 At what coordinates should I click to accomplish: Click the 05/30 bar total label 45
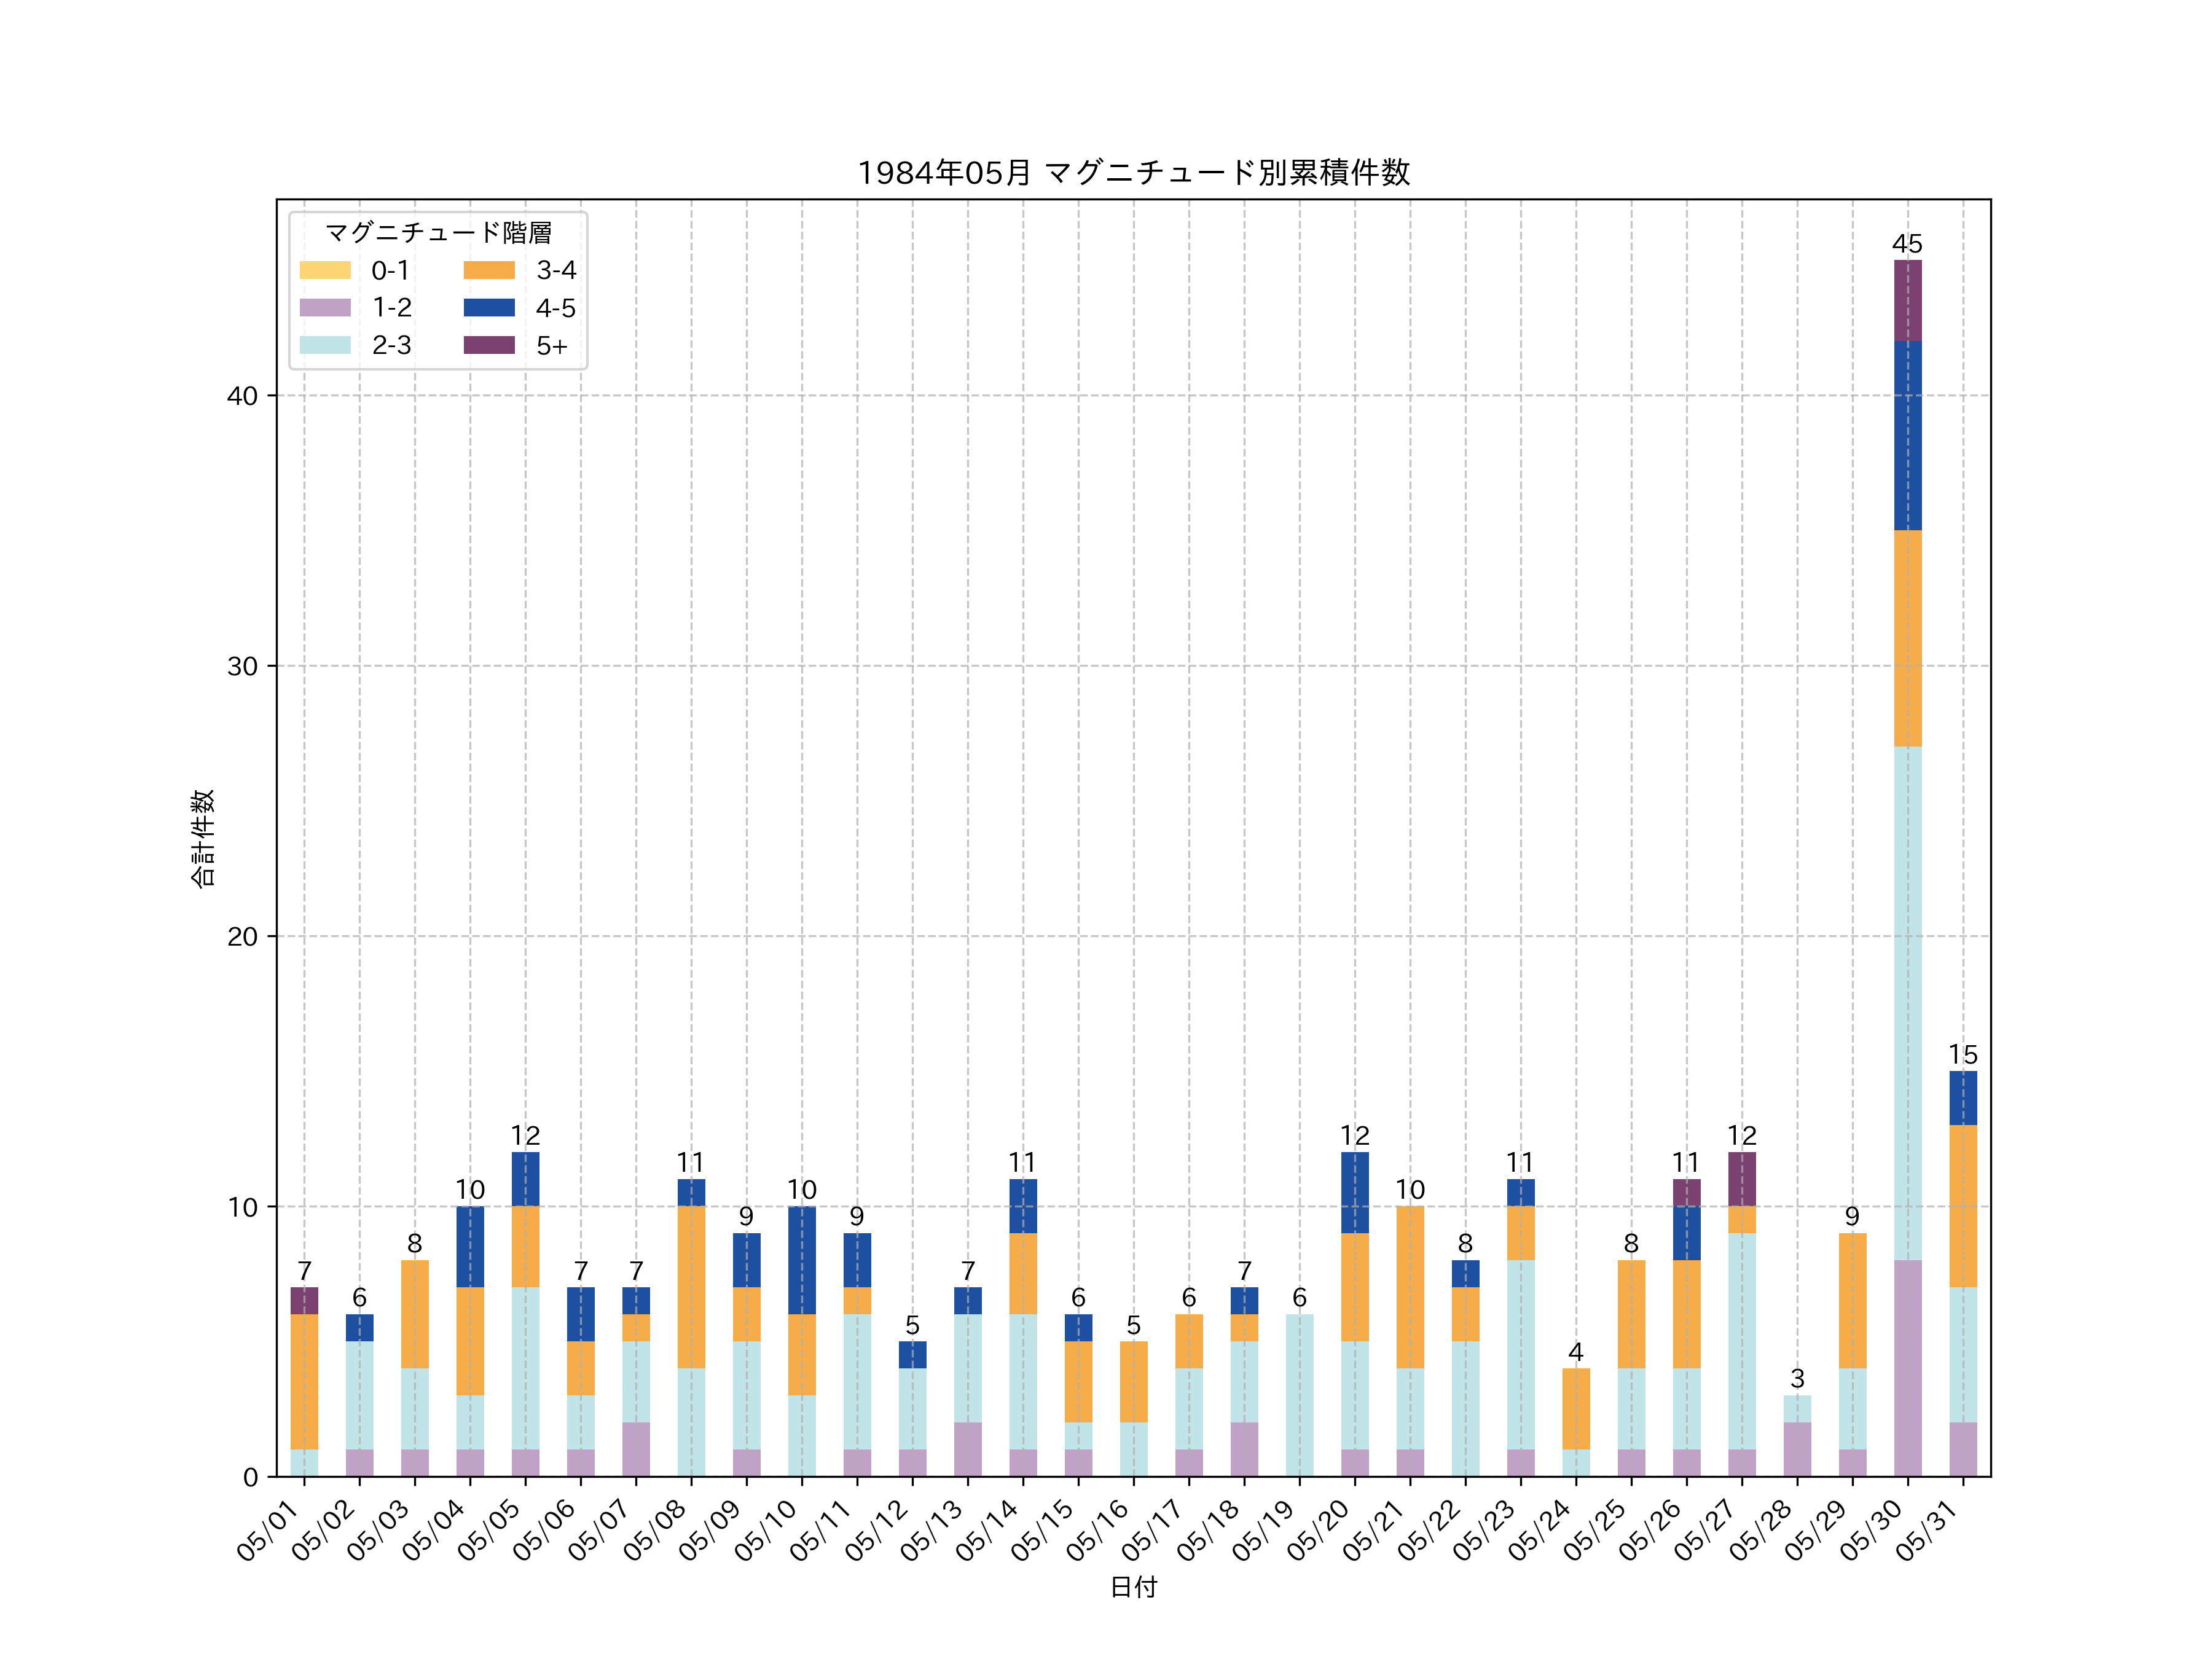point(1907,244)
